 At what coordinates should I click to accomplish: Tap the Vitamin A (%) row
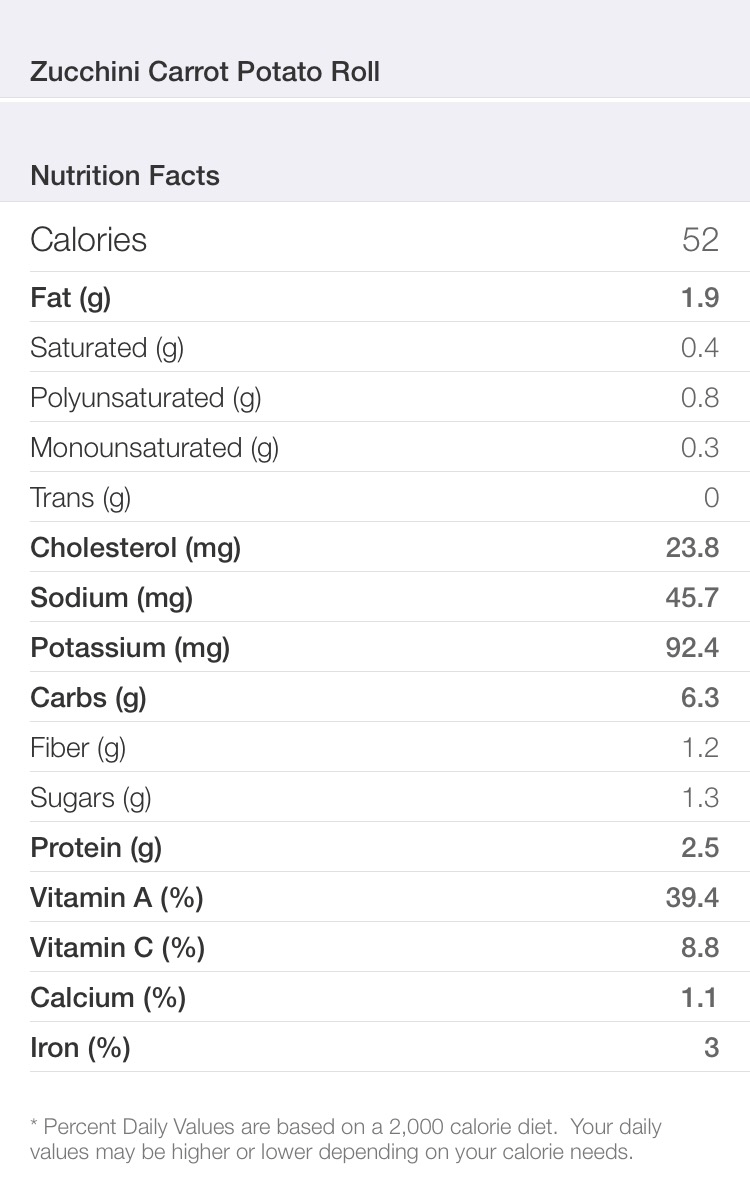375,896
